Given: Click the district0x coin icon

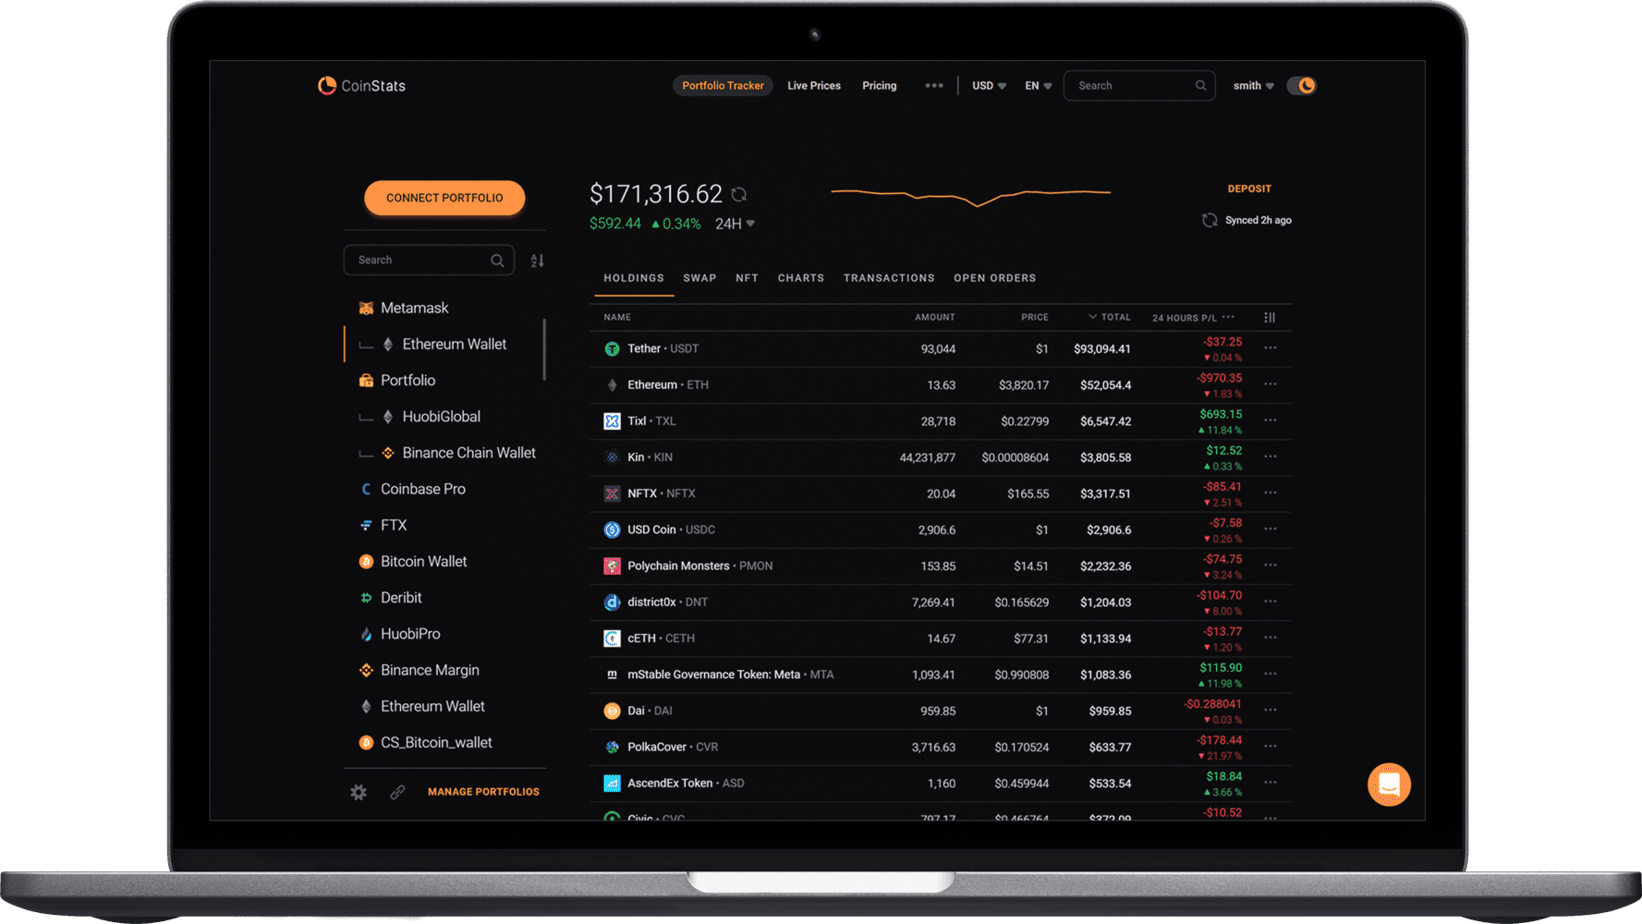Looking at the screenshot, I should tap(612, 602).
